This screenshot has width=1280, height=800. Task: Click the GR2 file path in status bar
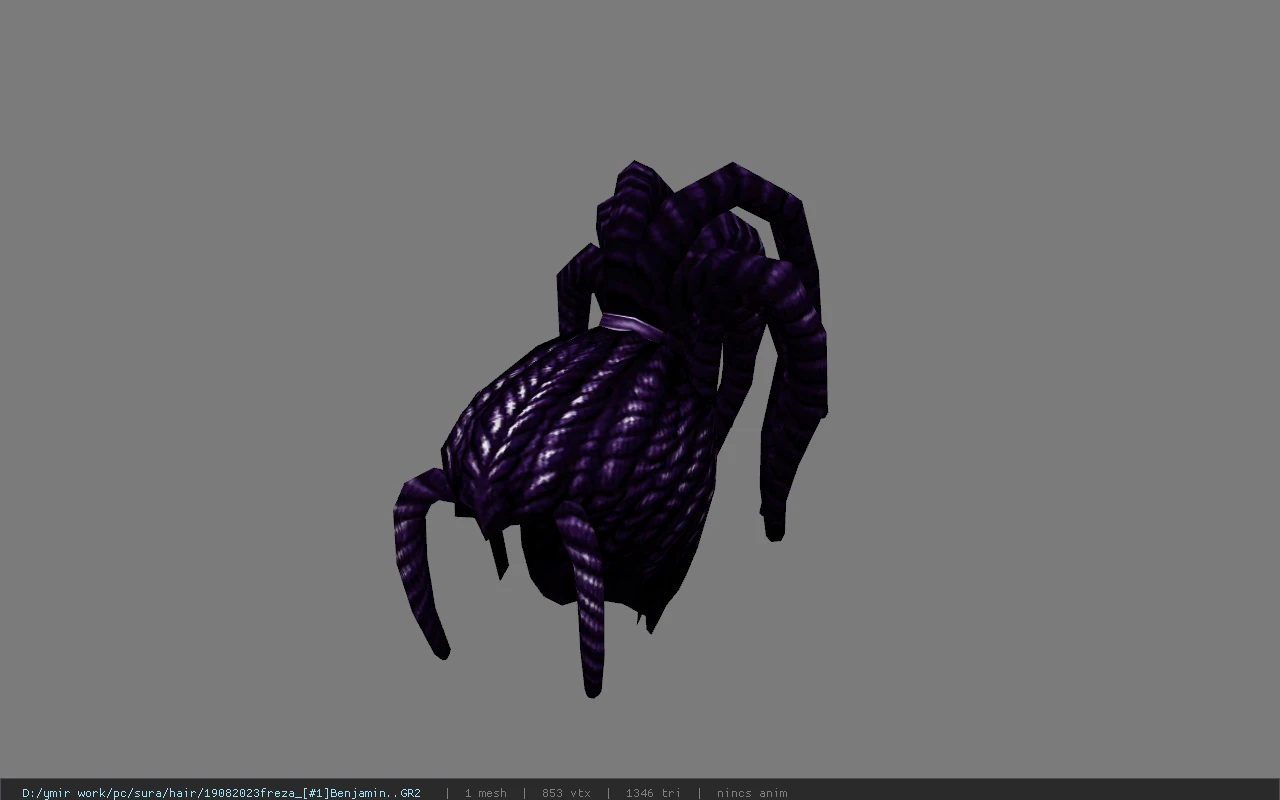221,793
